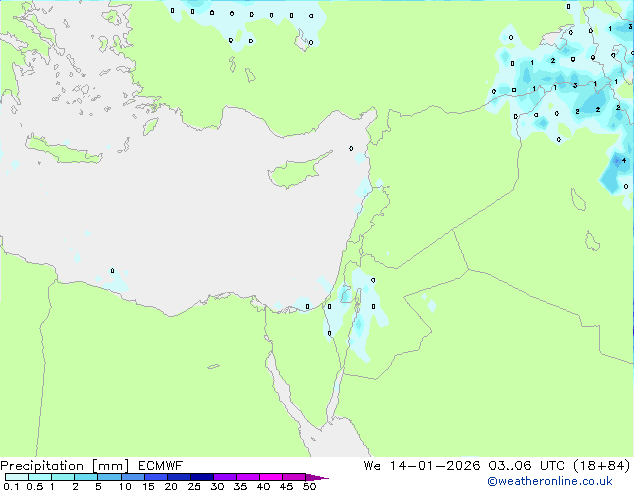This screenshot has width=634, height=490.
Task: Click the 10–15 mm legend color swatch
Action: (132, 477)
